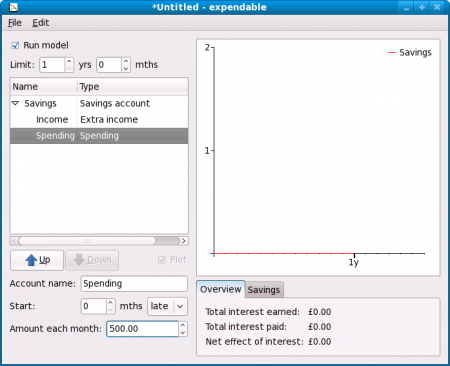Viewport: 450px width, 366px height.
Task: Click the 'Savings account' type cell
Action: [x=115, y=103]
